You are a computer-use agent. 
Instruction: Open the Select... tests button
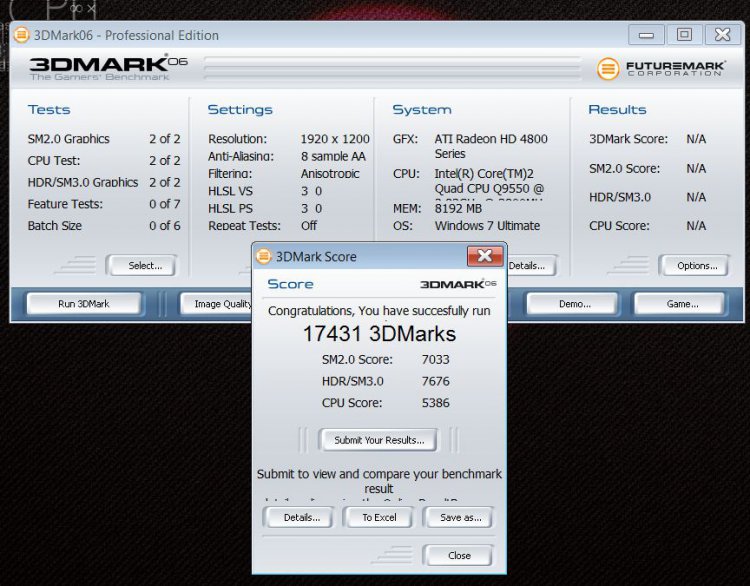click(141, 265)
